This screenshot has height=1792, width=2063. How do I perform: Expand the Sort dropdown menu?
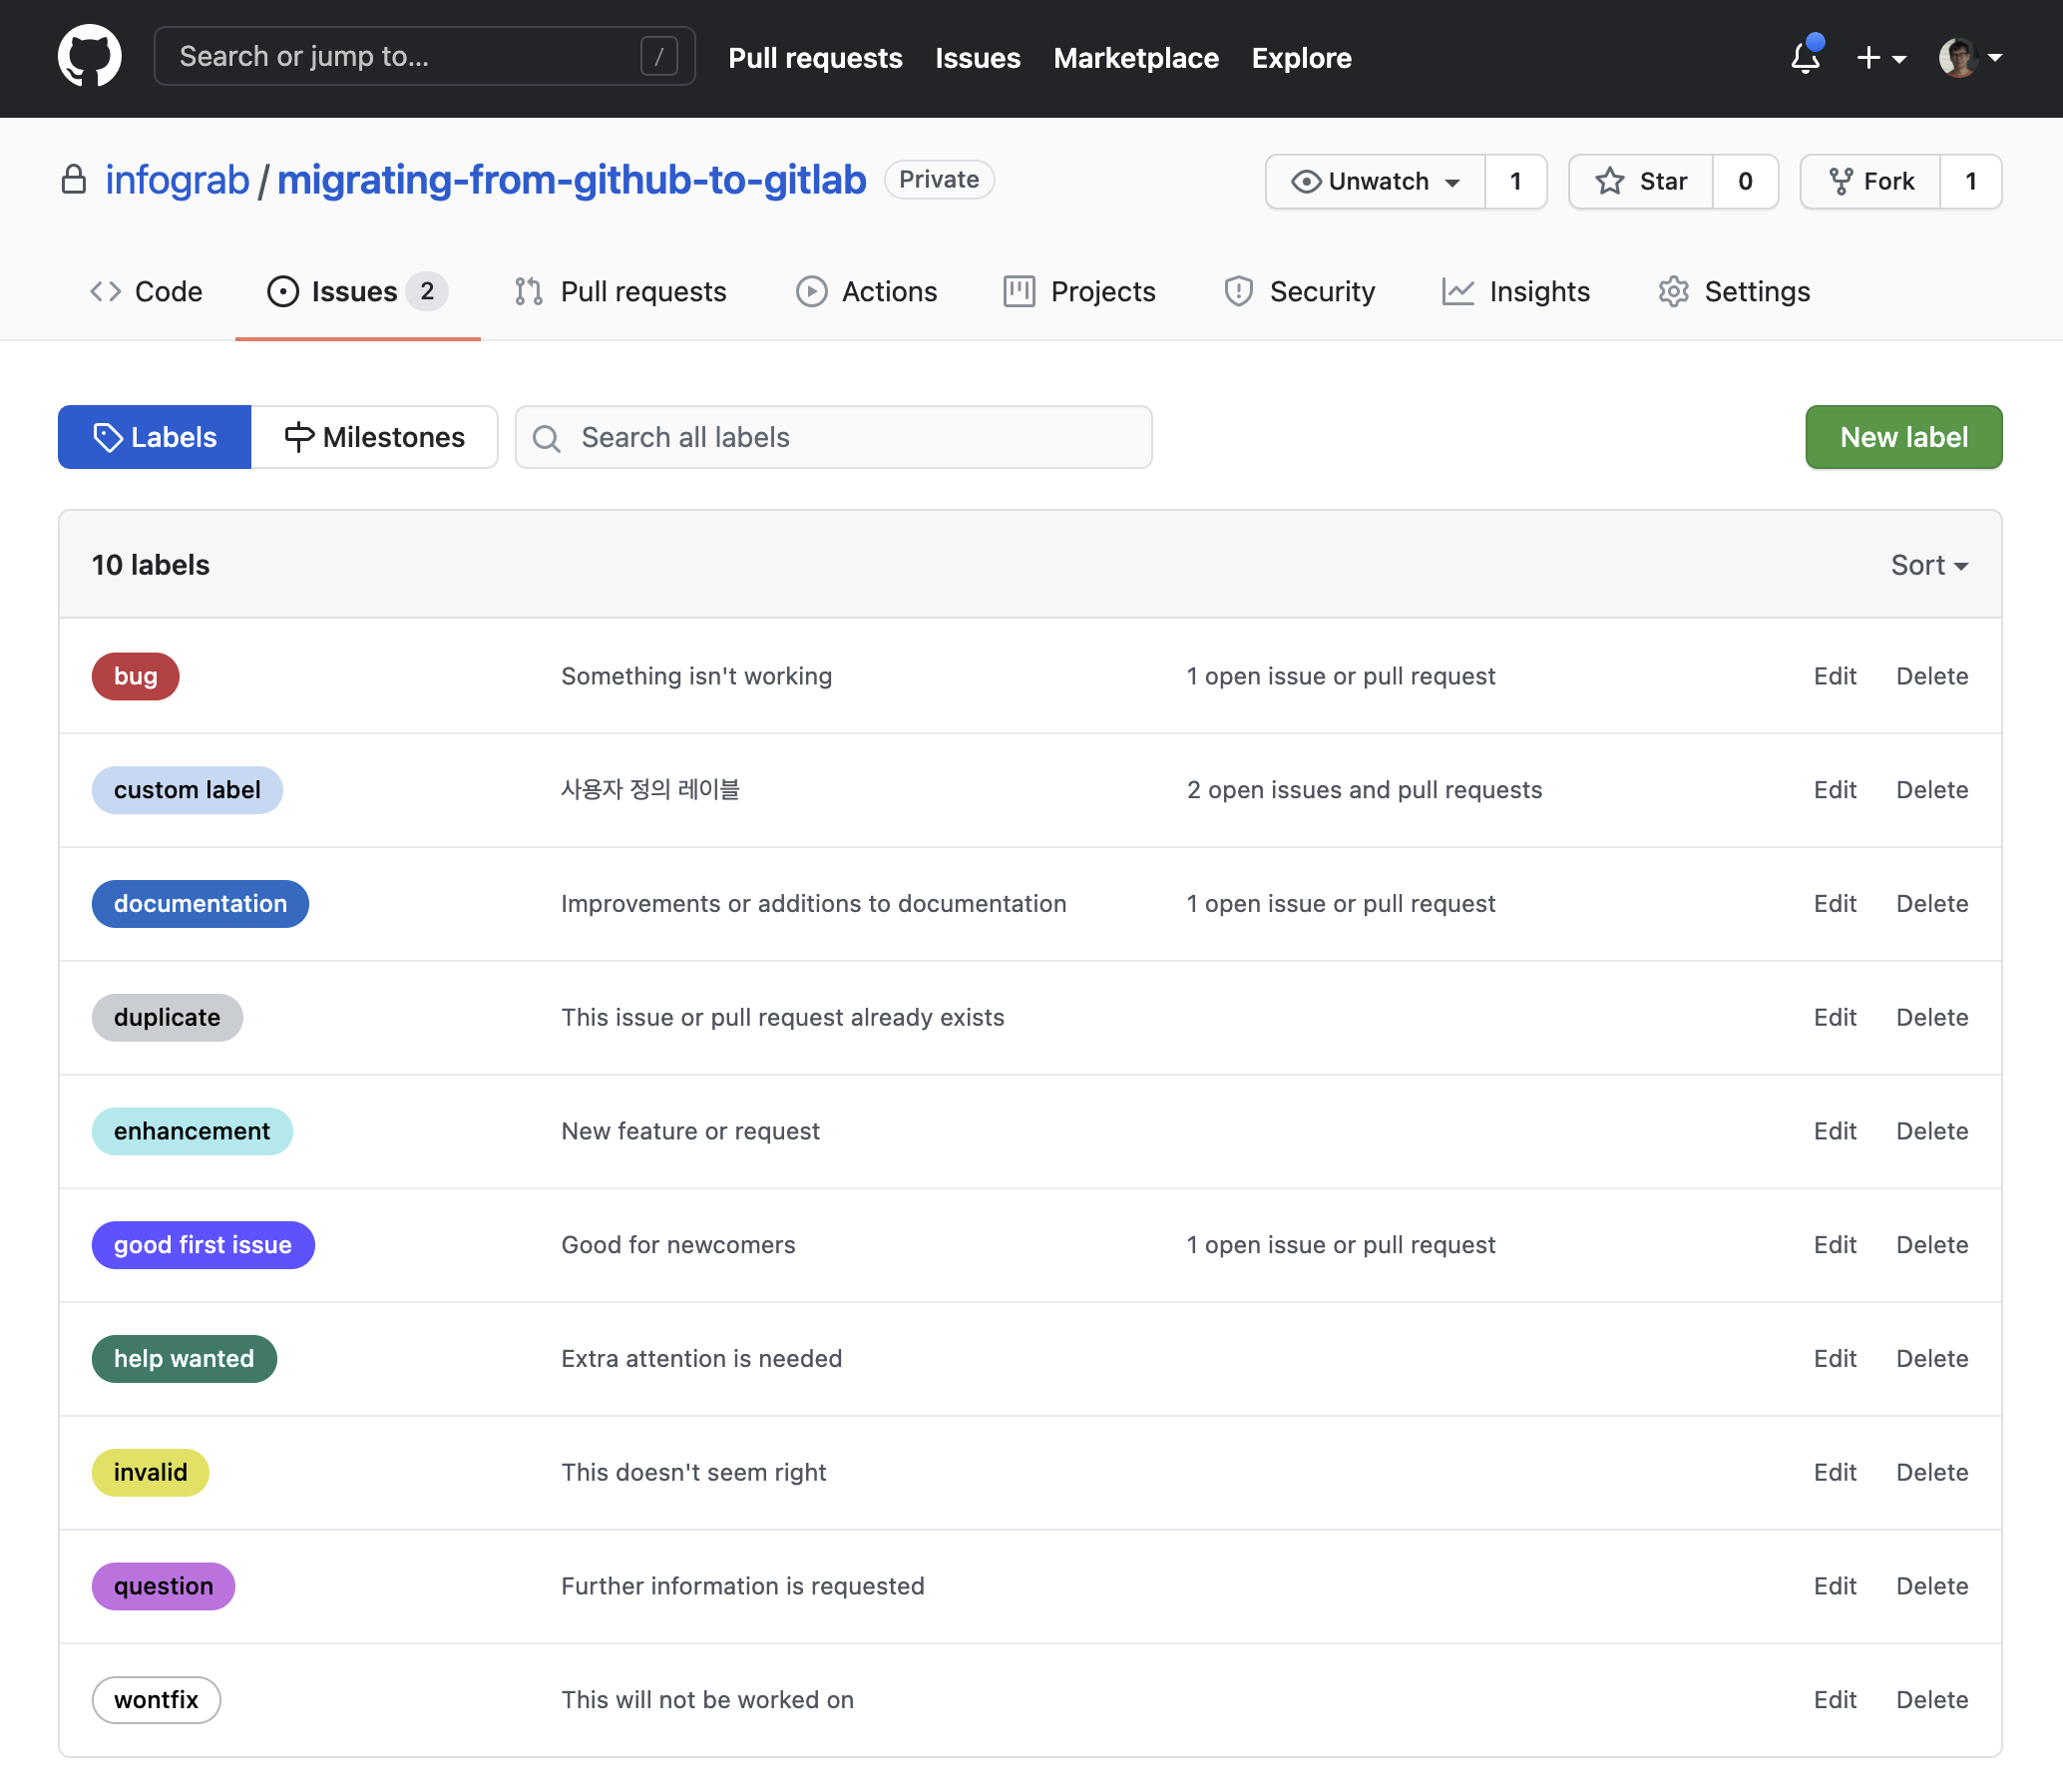click(1928, 564)
